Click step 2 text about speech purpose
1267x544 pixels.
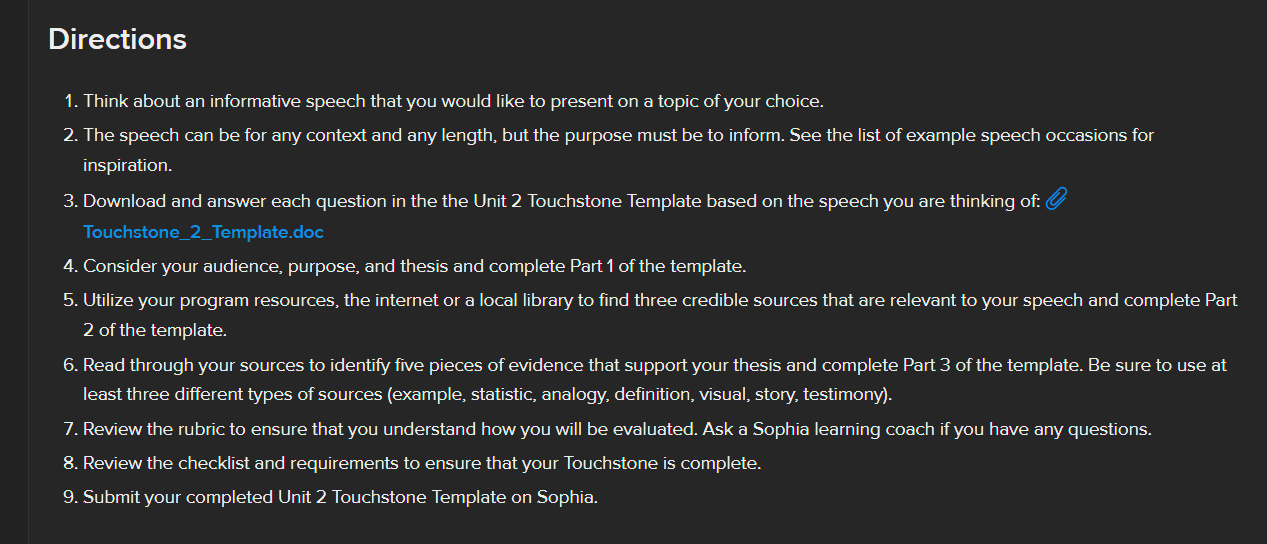(x=618, y=135)
